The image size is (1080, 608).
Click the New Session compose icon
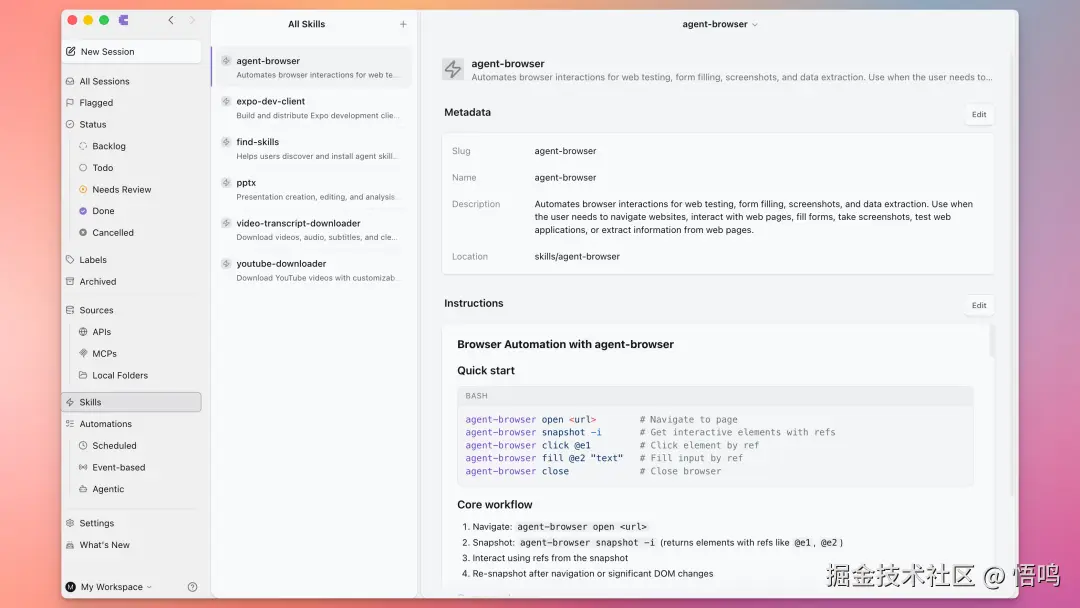tap(70, 52)
